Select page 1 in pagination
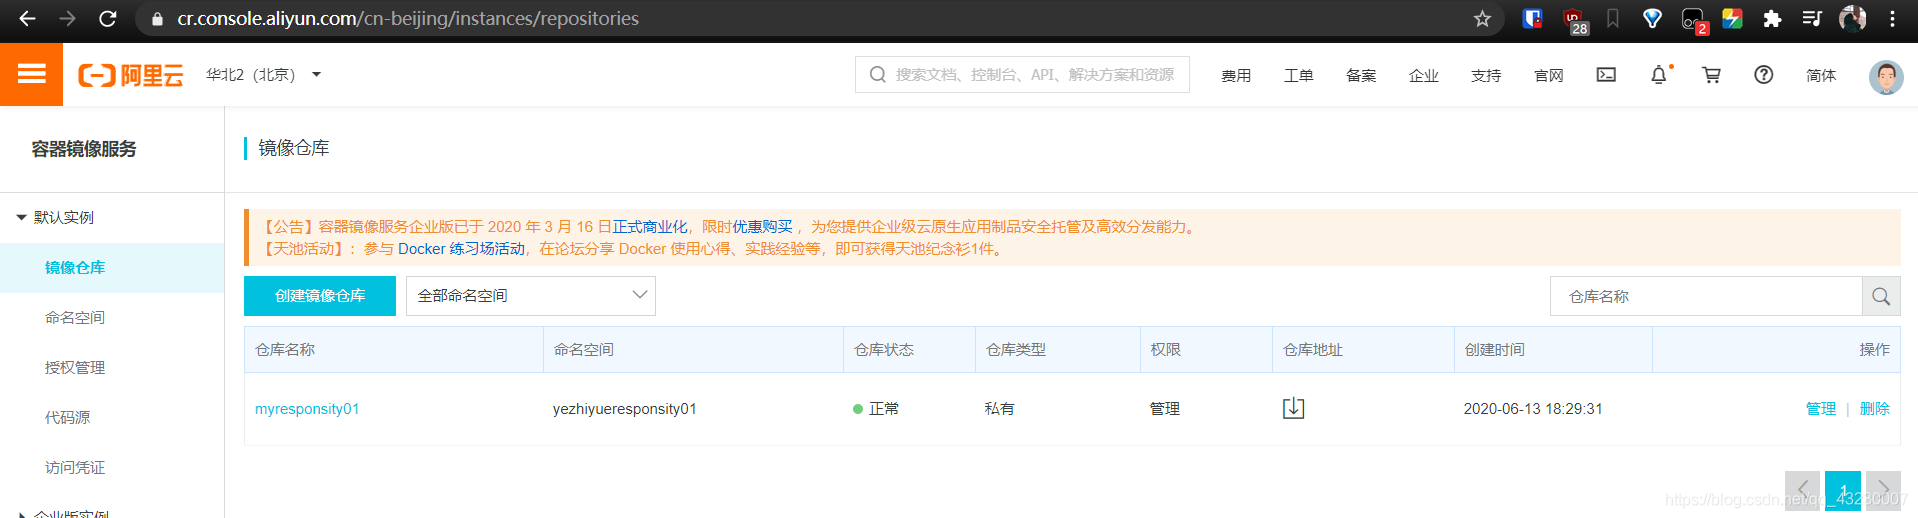The width and height of the screenshot is (1918, 518). pyautogui.click(x=1843, y=490)
